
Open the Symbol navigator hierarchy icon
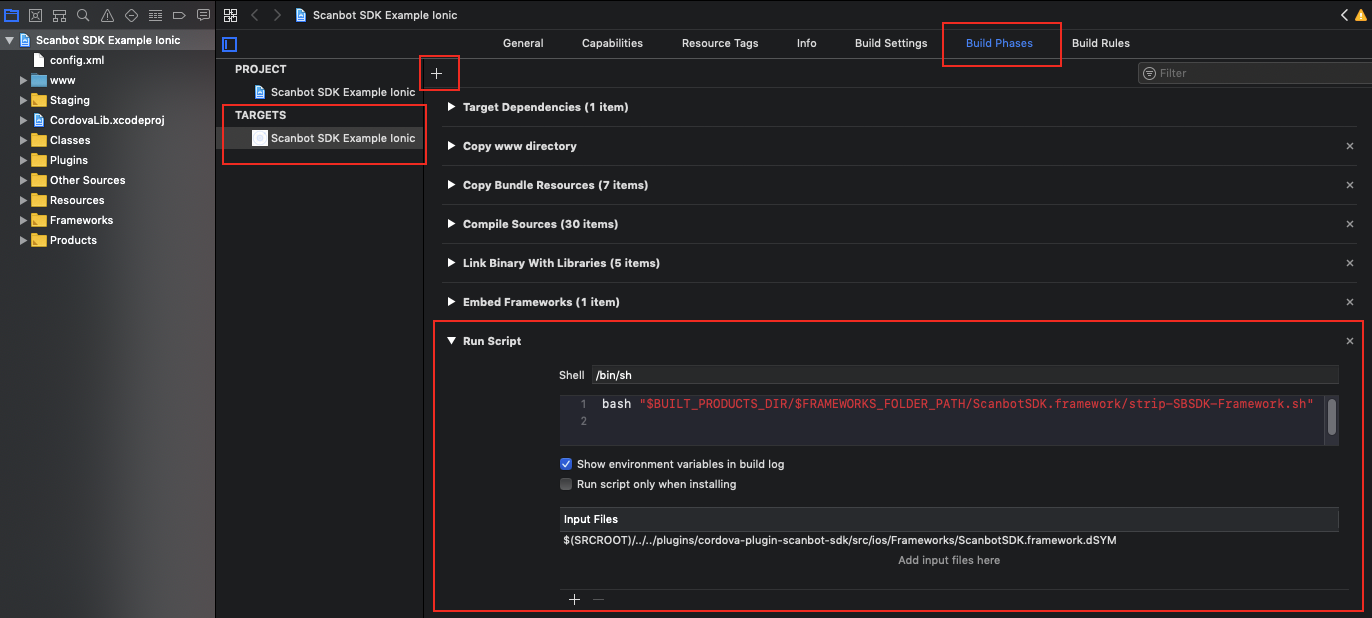coord(60,15)
